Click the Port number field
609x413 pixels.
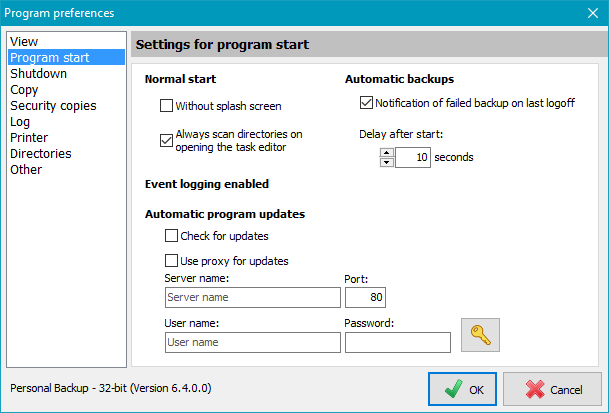[x=365, y=298]
